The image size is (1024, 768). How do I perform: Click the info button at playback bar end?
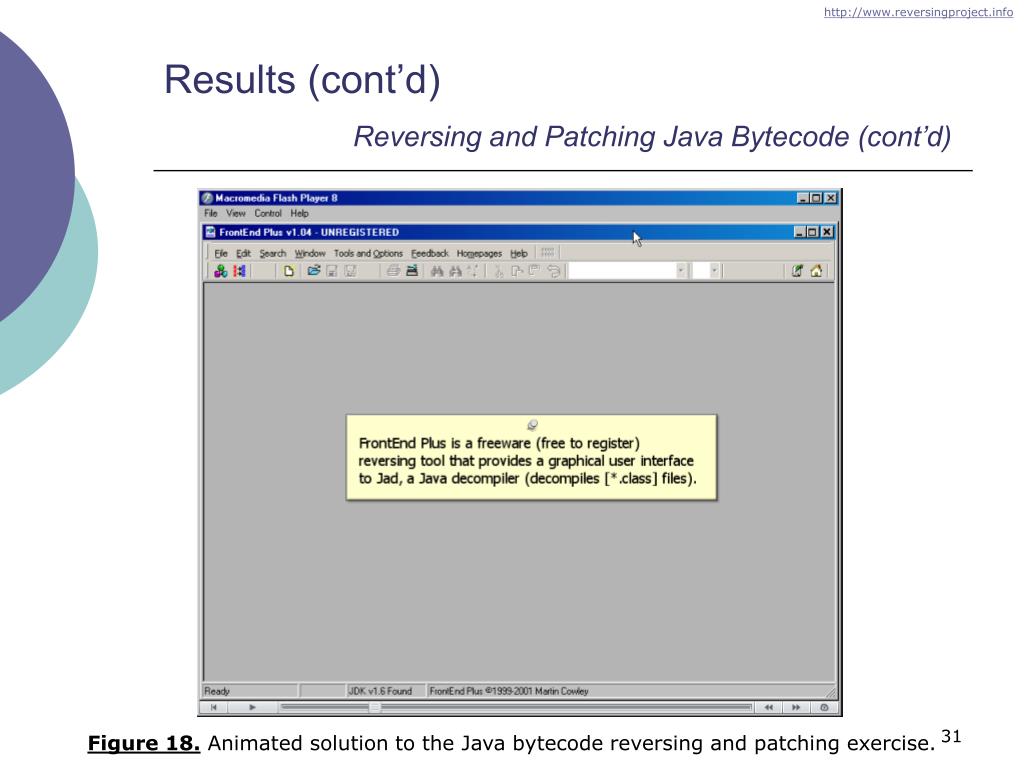click(x=824, y=707)
